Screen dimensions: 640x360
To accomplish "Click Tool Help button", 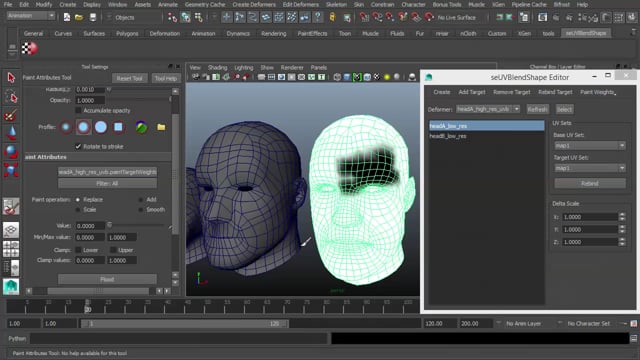I will (x=166, y=78).
